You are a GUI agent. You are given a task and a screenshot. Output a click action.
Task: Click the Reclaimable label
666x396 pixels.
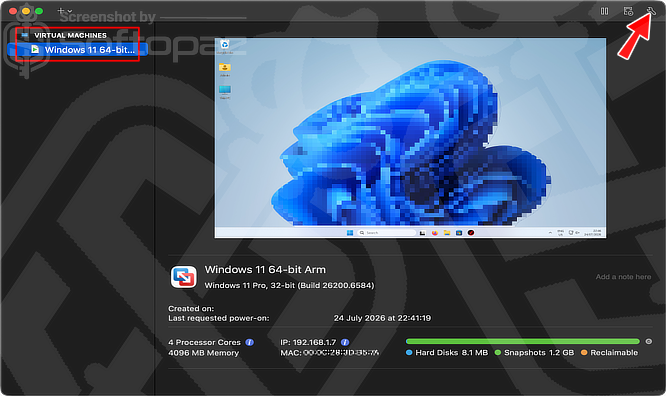click(614, 352)
